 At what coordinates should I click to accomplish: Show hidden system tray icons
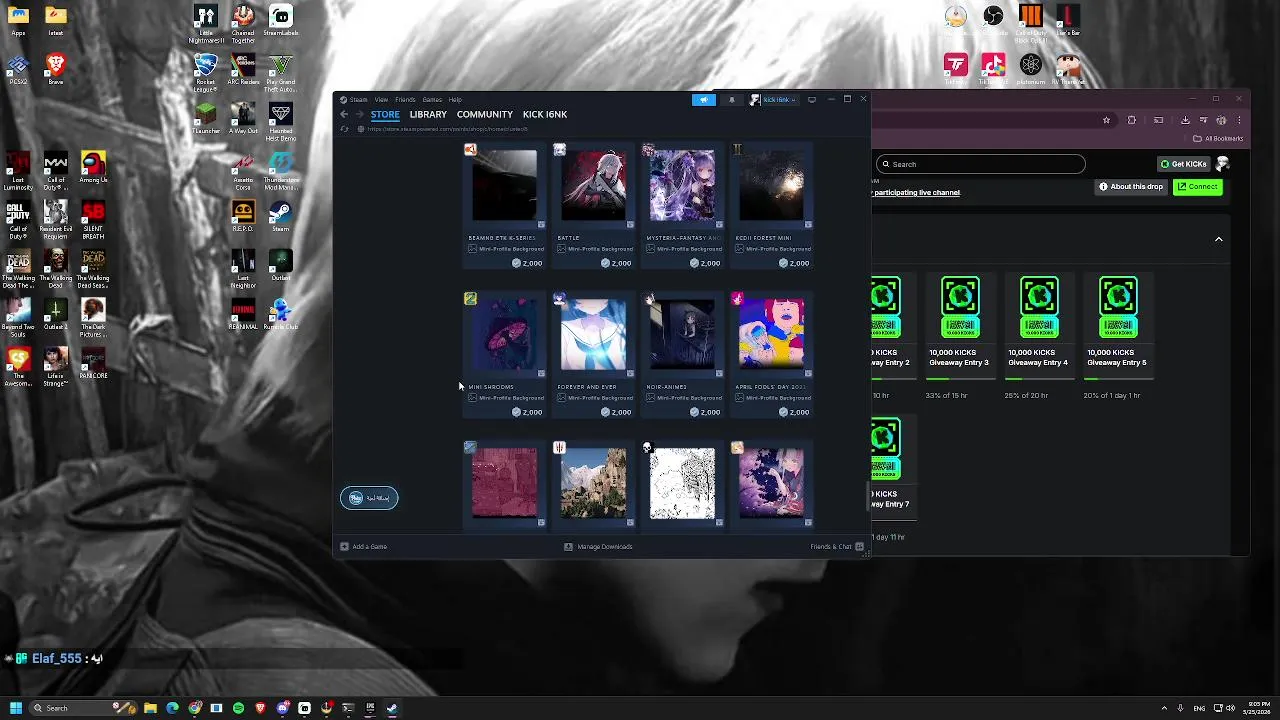[x=1165, y=708]
